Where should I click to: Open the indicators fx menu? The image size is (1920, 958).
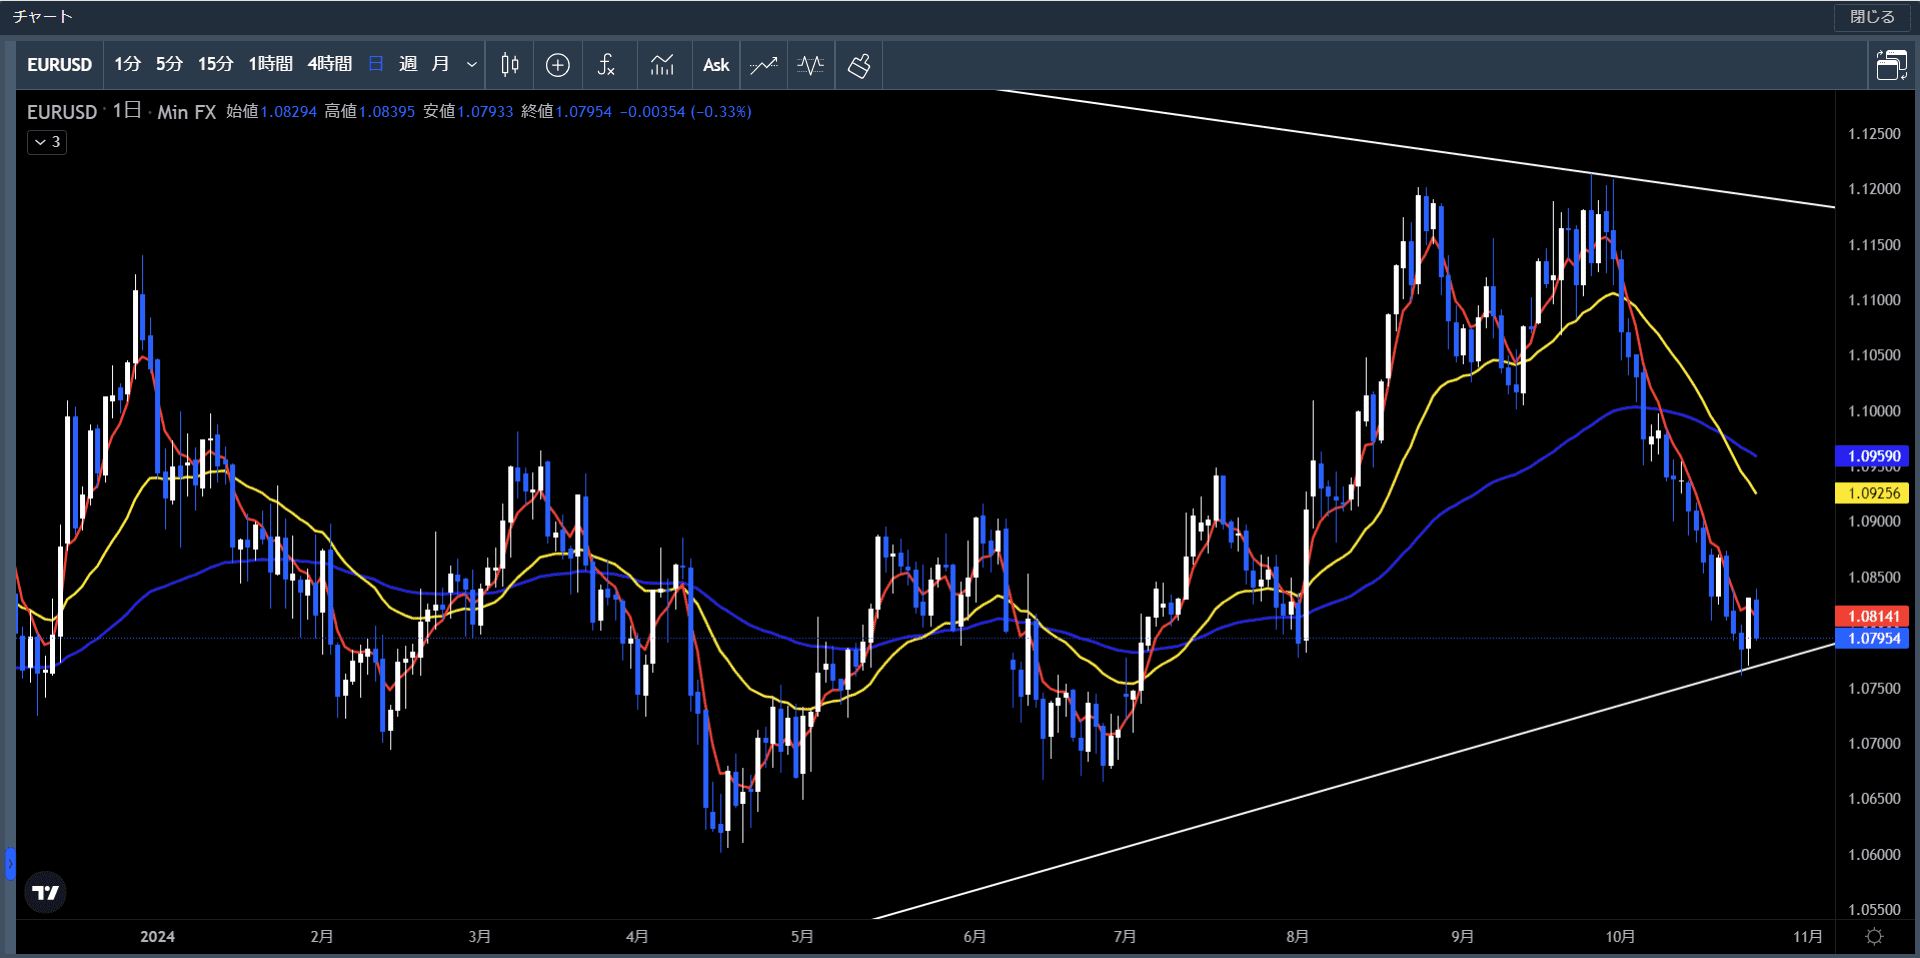click(x=606, y=65)
